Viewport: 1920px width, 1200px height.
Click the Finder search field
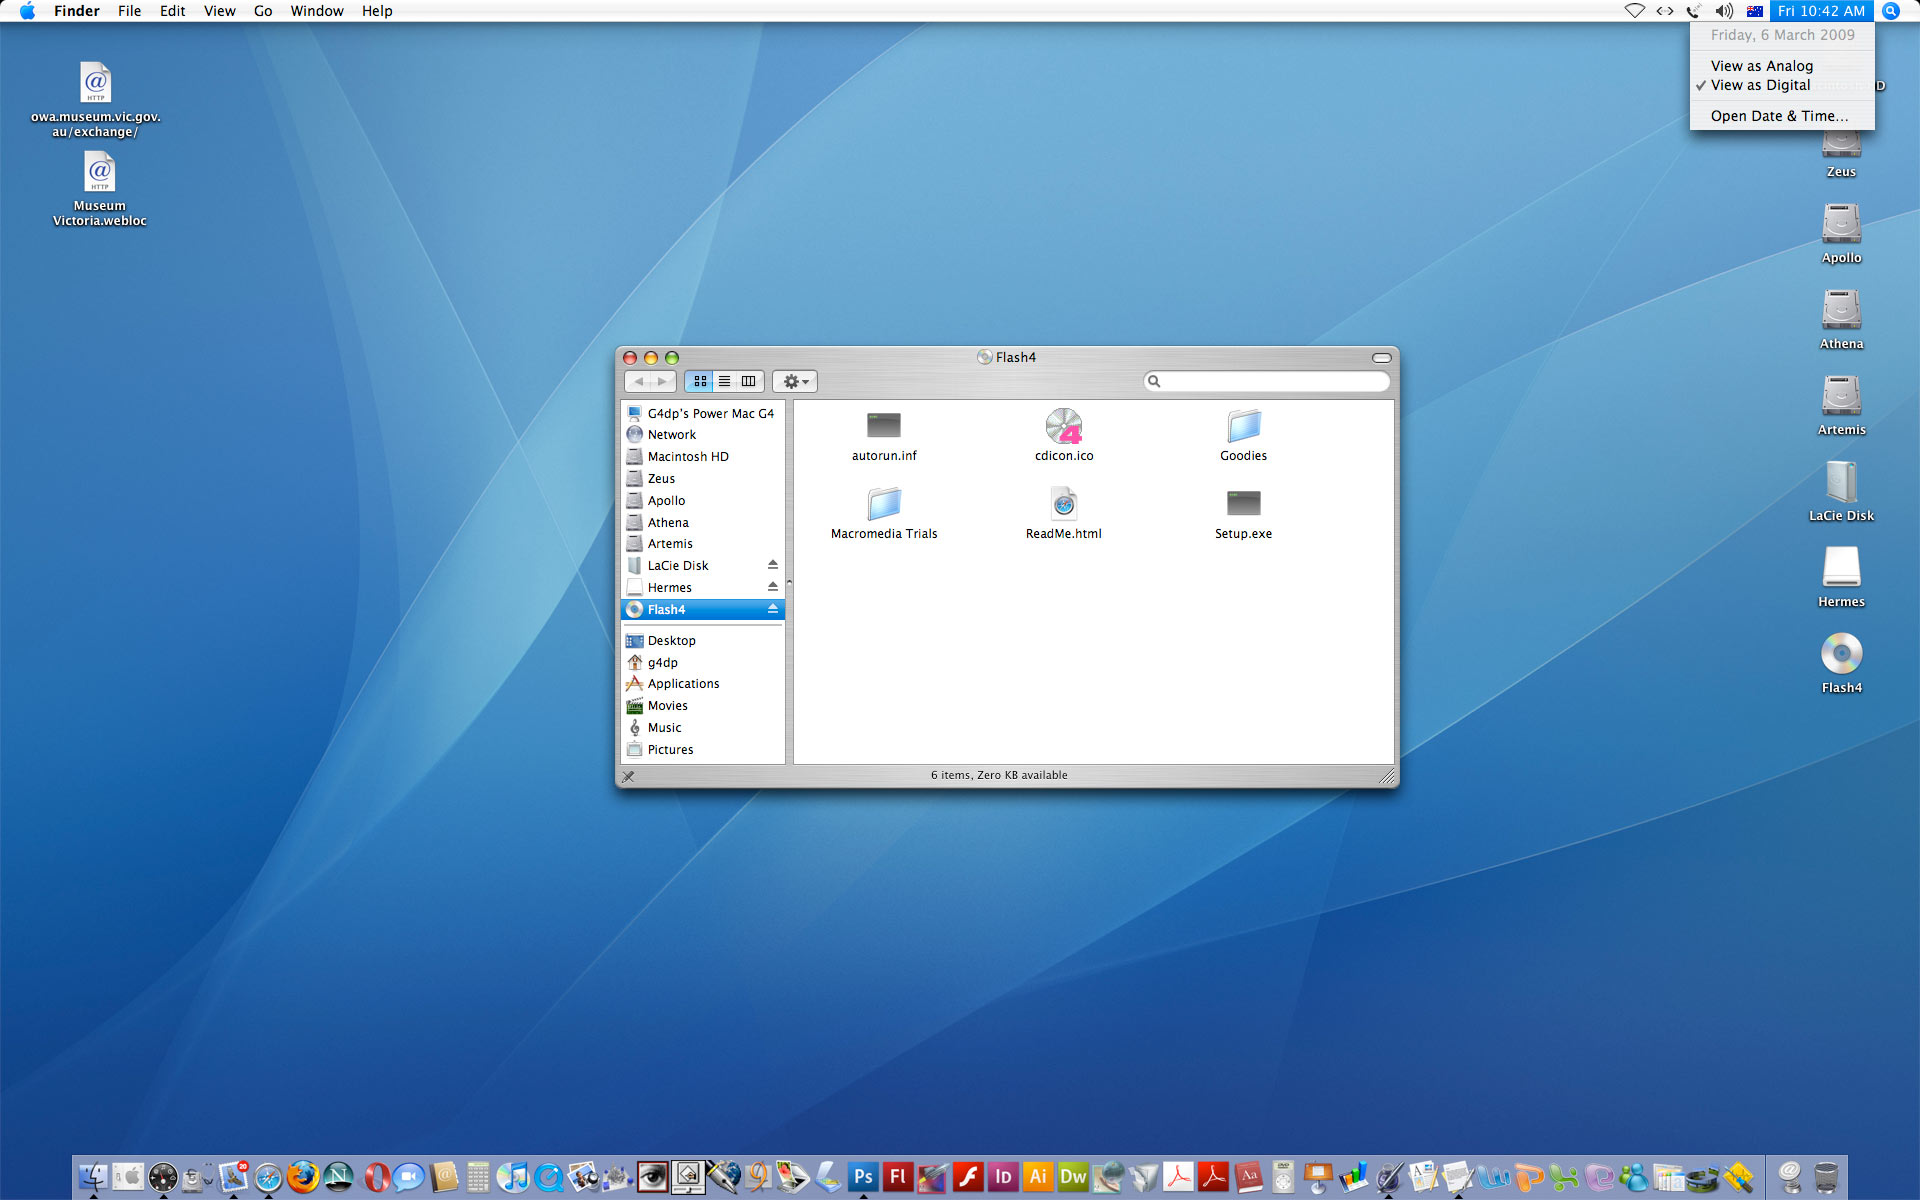(1272, 381)
